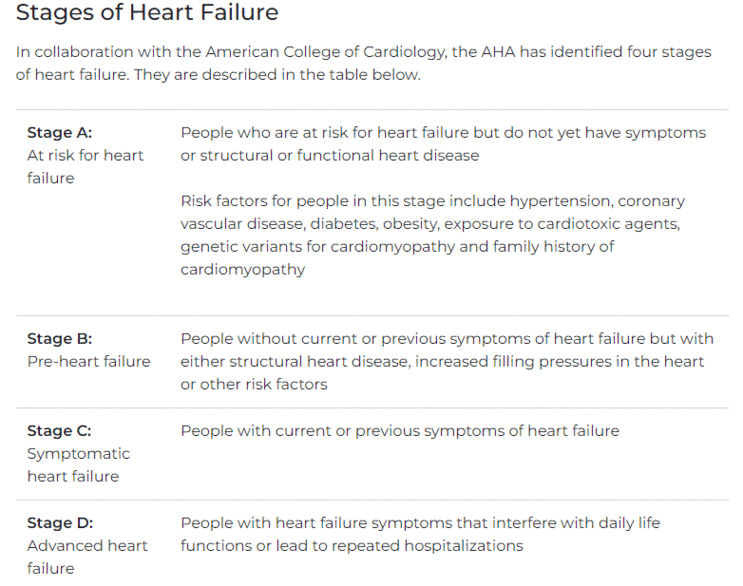743x586 pixels.
Task: Select the "Stage D:" label
Action: click(60, 523)
